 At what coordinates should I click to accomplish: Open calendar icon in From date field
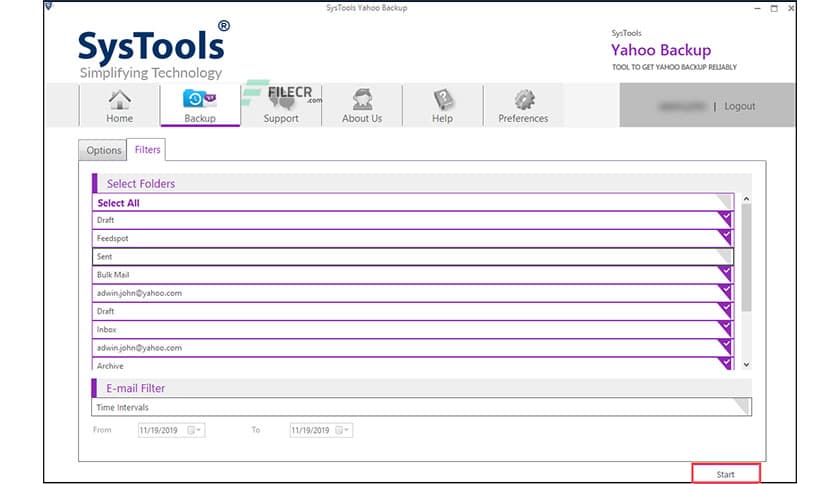(190, 430)
